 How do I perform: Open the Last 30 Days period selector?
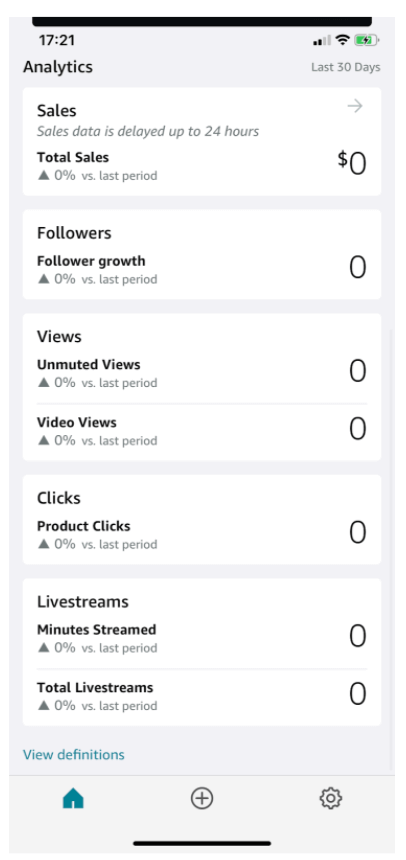(346, 67)
